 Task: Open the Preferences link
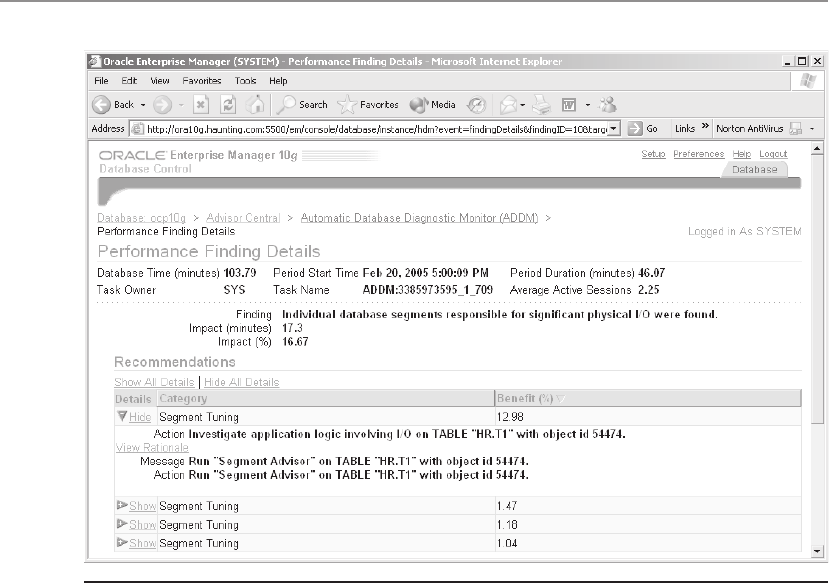(x=698, y=154)
